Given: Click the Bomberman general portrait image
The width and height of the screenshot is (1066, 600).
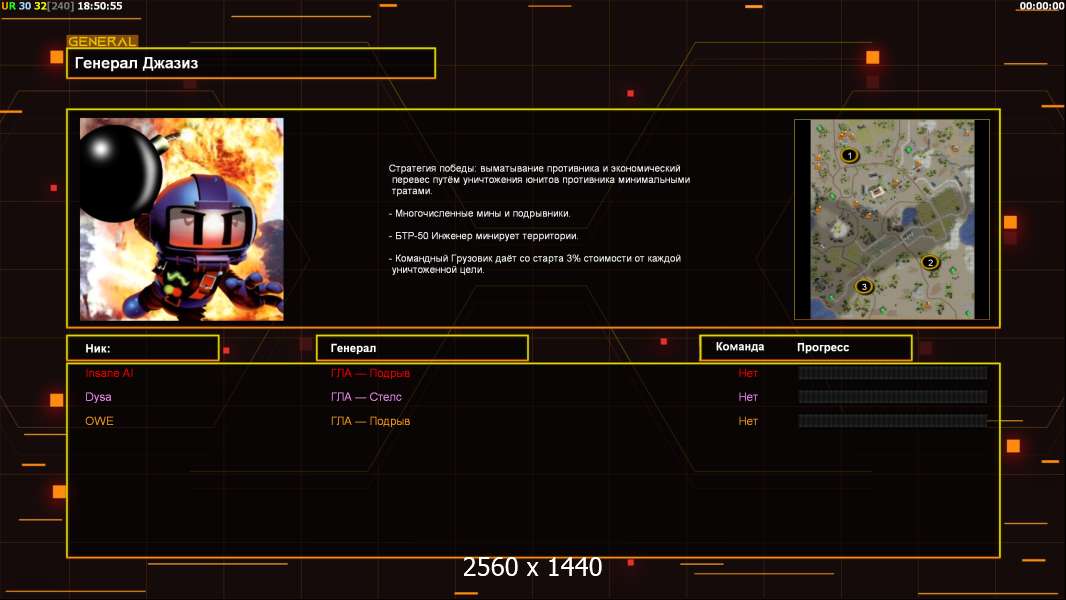Looking at the screenshot, I should click(x=182, y=219).
